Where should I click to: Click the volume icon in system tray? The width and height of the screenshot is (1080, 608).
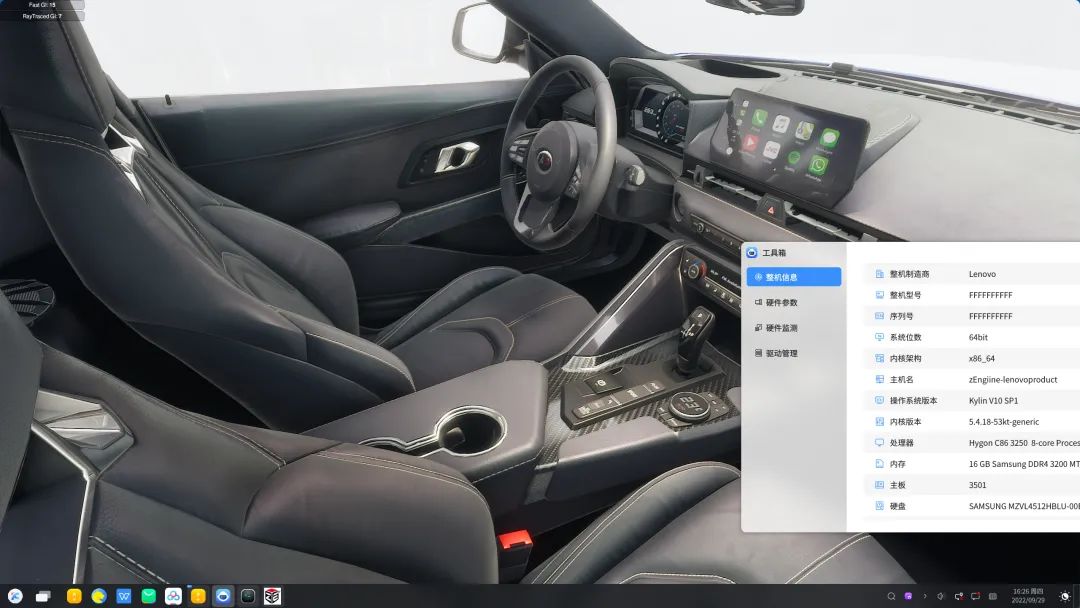[940, 596]
